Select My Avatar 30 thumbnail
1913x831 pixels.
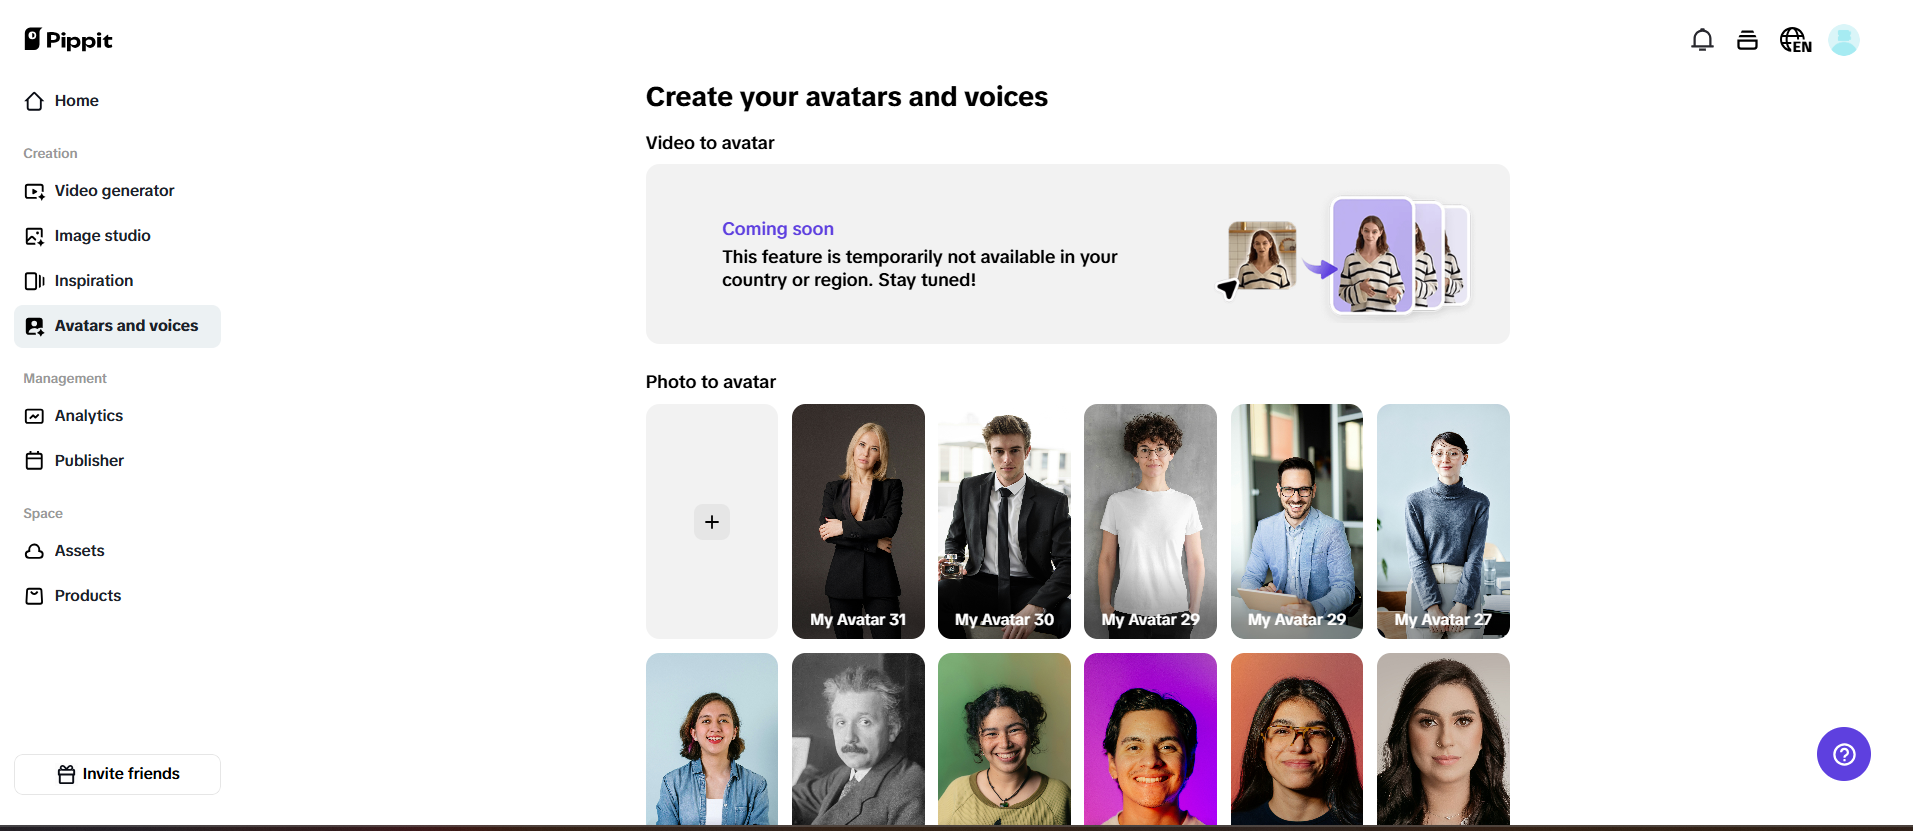1004,521
